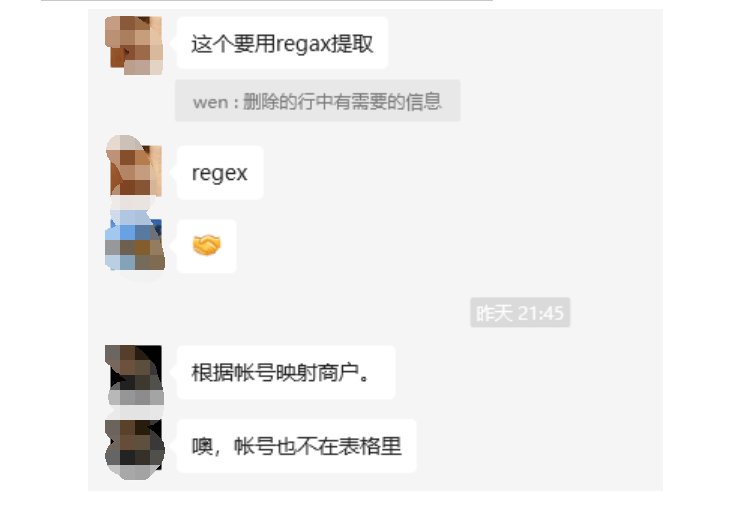Click "噢" at start of last message
Image resolution: width=748 pixels, height=512 pixels.
click(x=202, y=447)
